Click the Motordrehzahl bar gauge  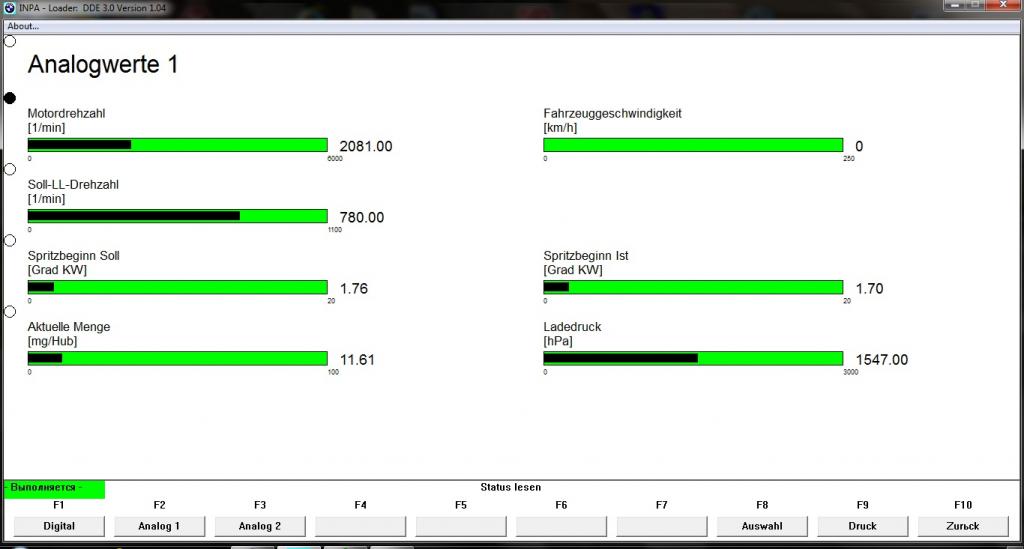[x=178, y=145]
